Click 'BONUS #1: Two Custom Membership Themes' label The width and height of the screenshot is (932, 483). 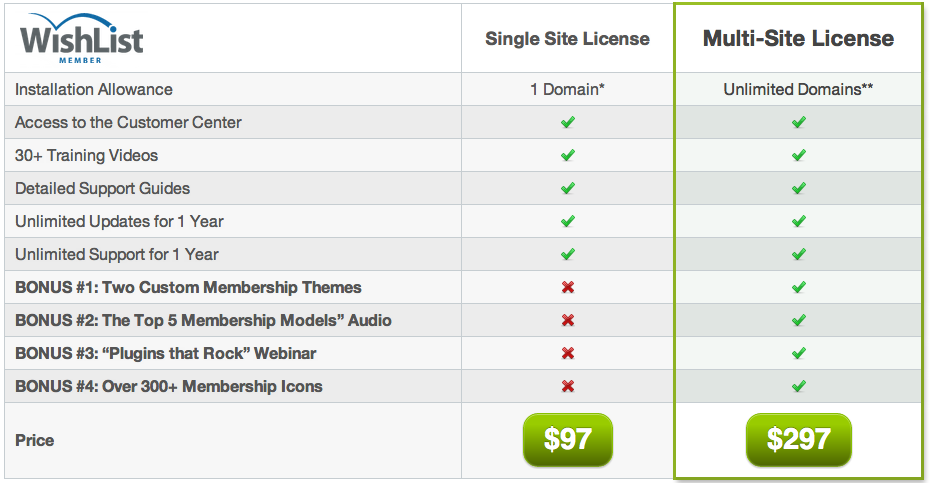(188, 288)
